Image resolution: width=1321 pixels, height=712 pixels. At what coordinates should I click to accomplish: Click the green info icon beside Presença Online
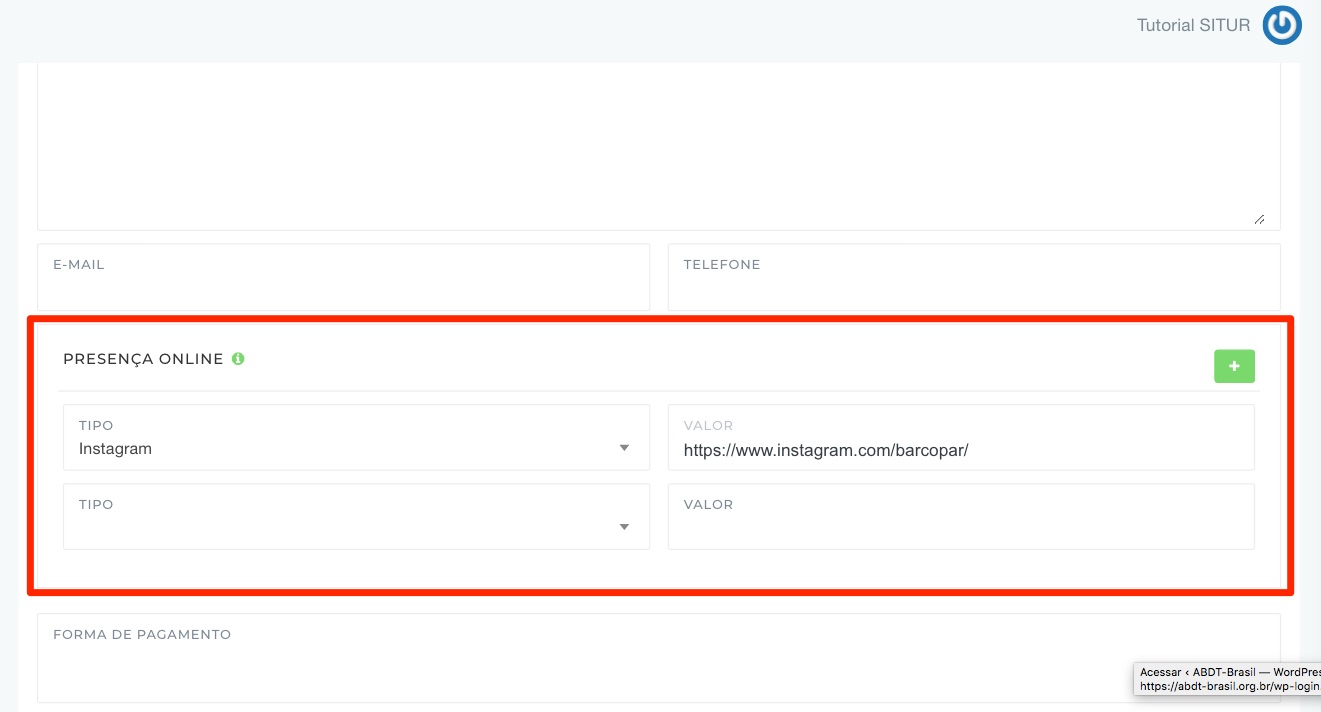(238, 359)
